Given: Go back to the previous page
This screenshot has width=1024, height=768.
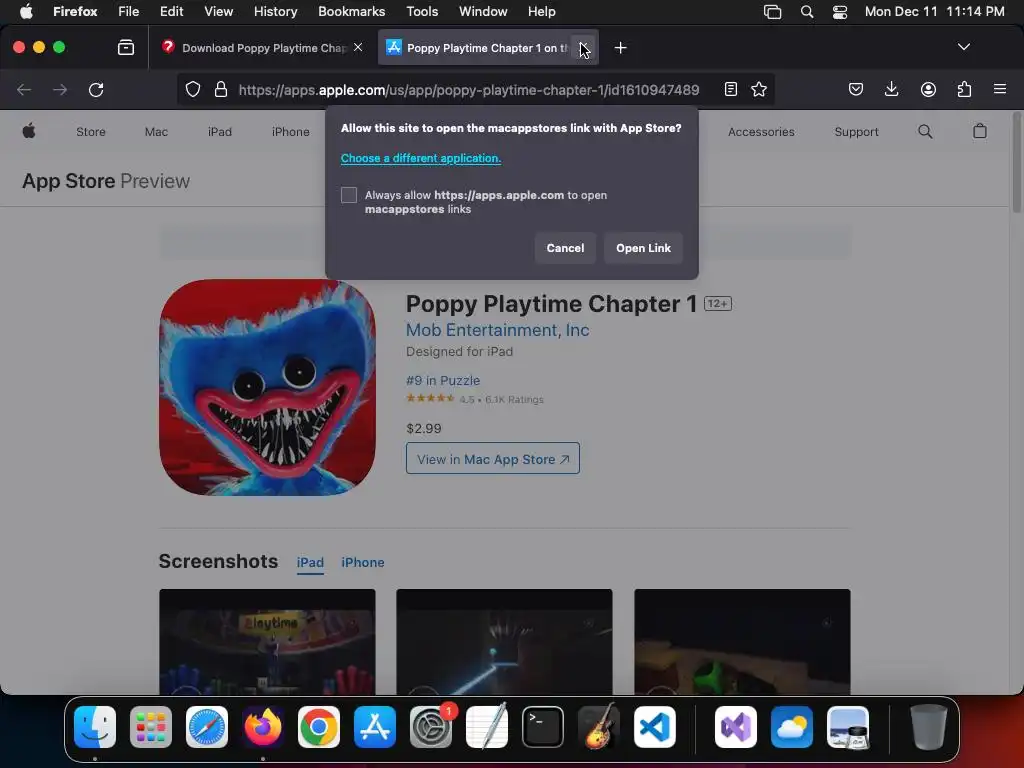Looking at the screenshot, I should [x=24, y=89].
